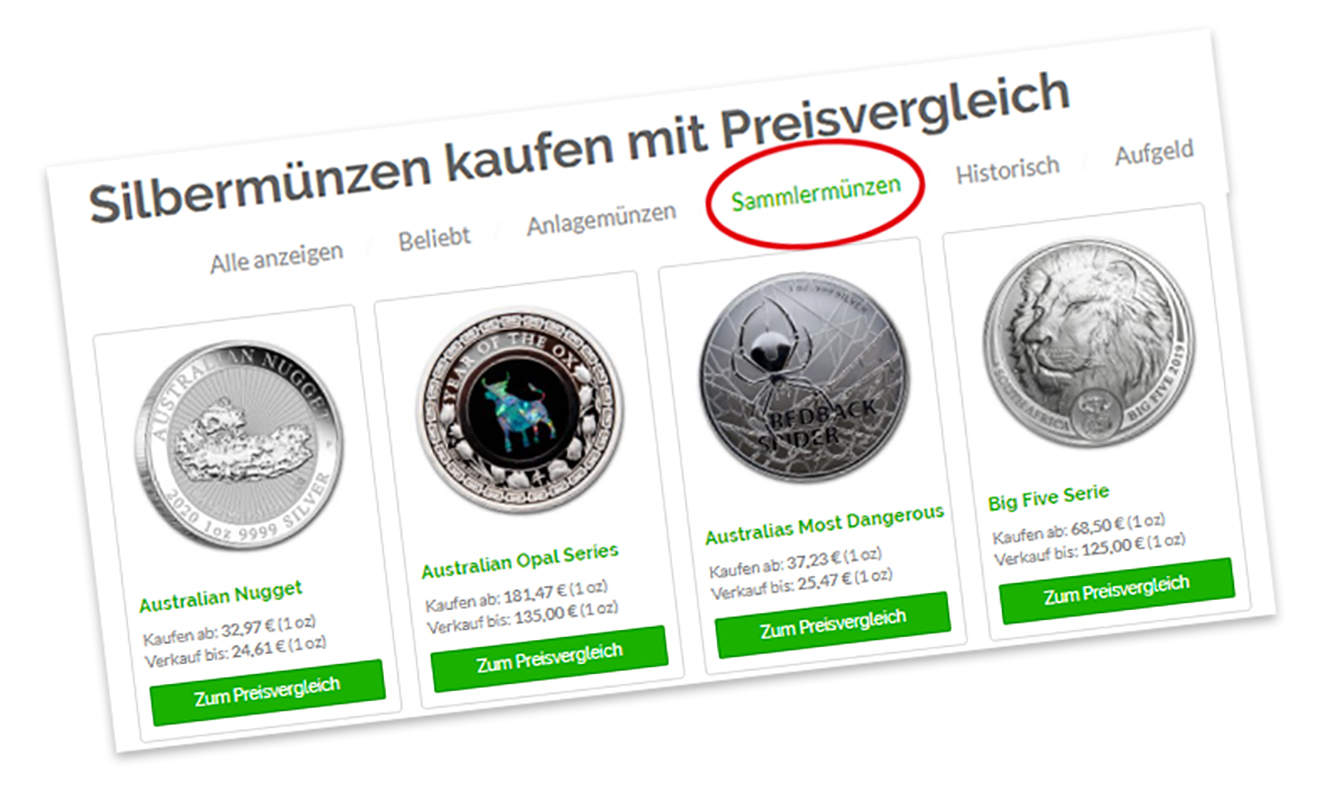Show the Anlagemünzen category
The width and height of the screenshot is (1323, 788).
601,220
